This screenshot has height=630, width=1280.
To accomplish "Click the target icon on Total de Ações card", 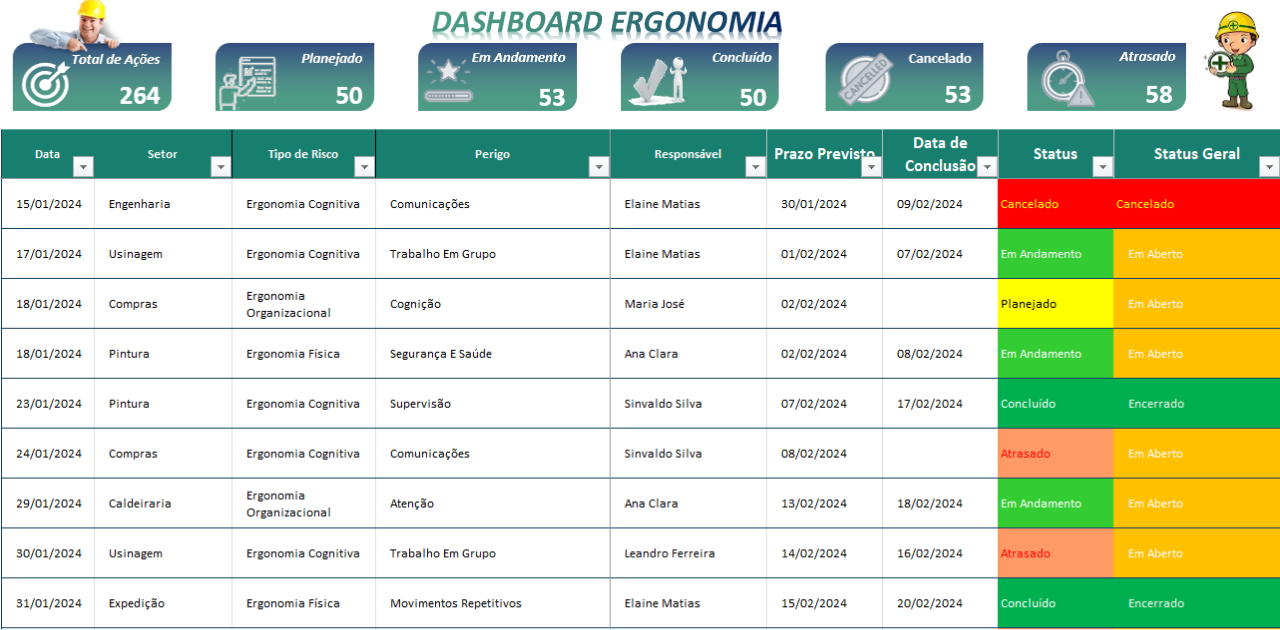I will click(43, 85).
